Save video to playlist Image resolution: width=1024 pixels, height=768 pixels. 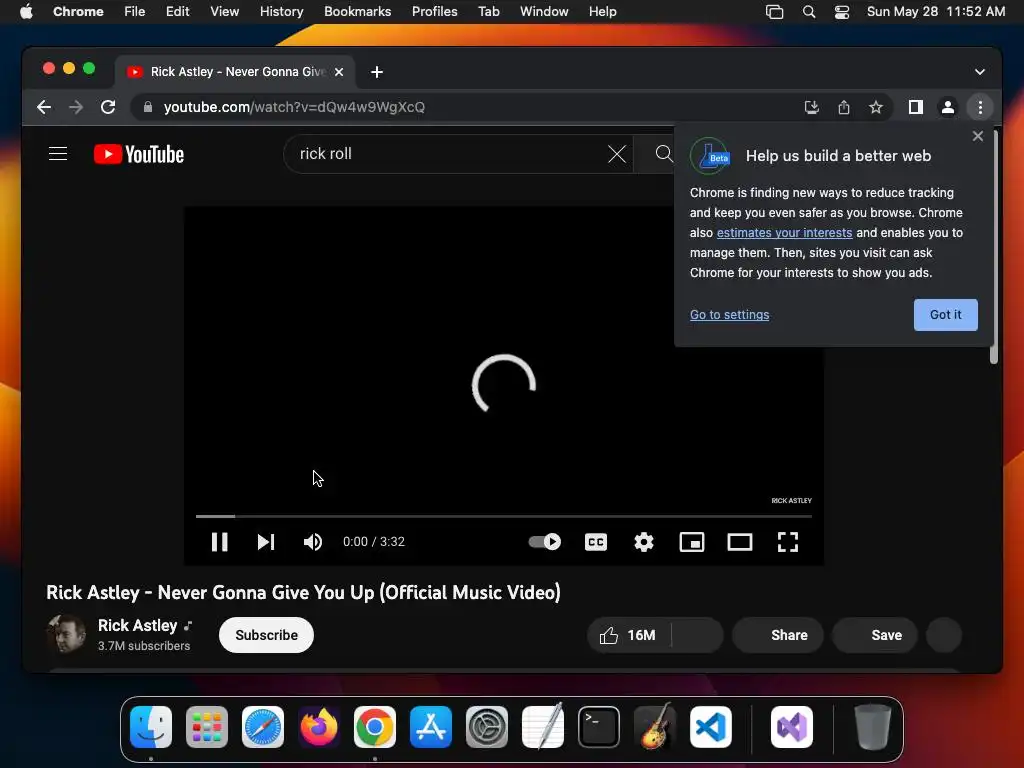pyautogui.click(x=875, y=635)
